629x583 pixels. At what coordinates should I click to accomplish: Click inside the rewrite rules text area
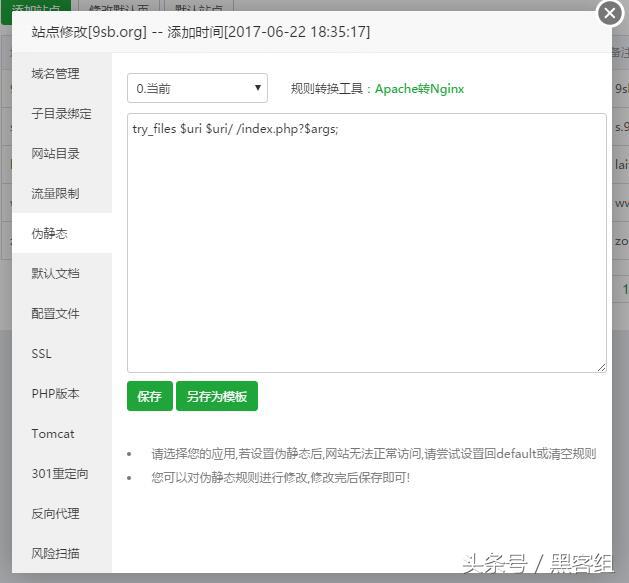[367, 243]
